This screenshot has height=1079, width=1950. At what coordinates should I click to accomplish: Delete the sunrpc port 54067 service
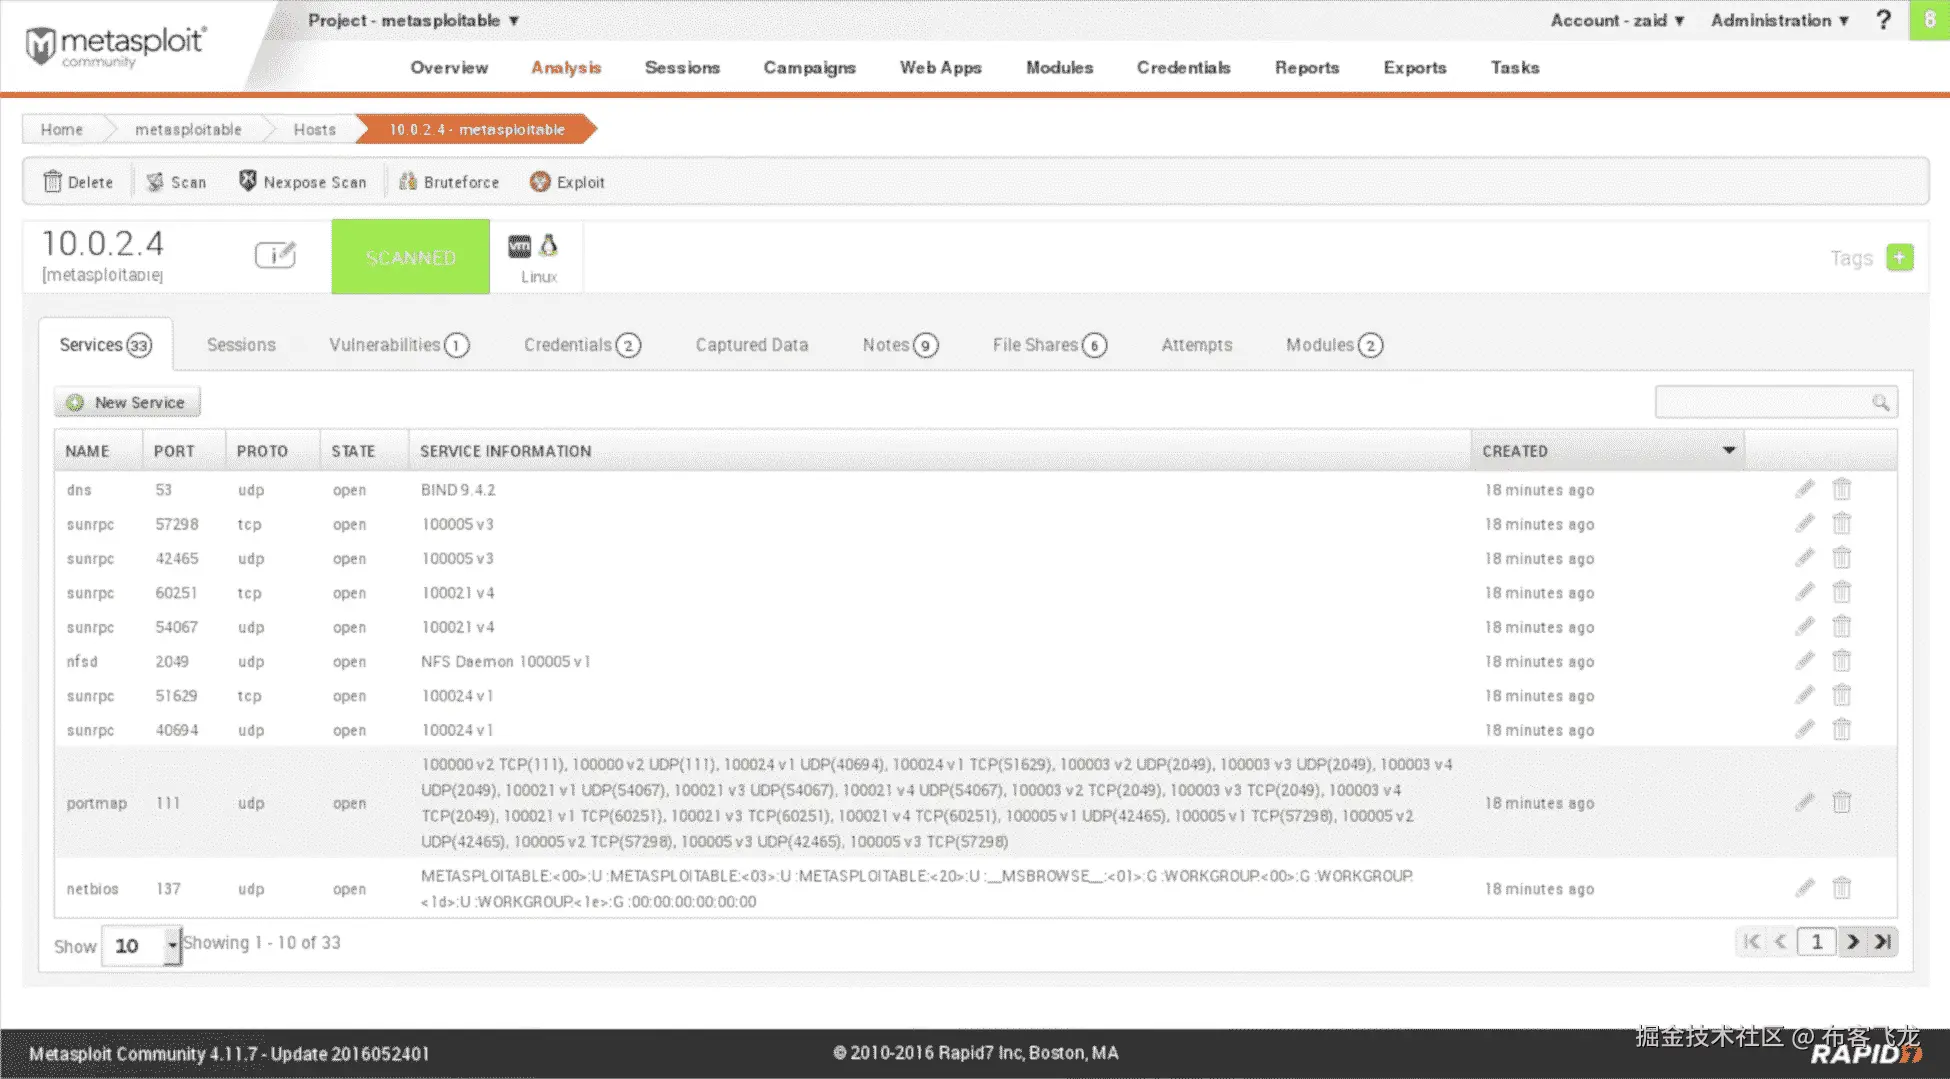pos(1842,626)
